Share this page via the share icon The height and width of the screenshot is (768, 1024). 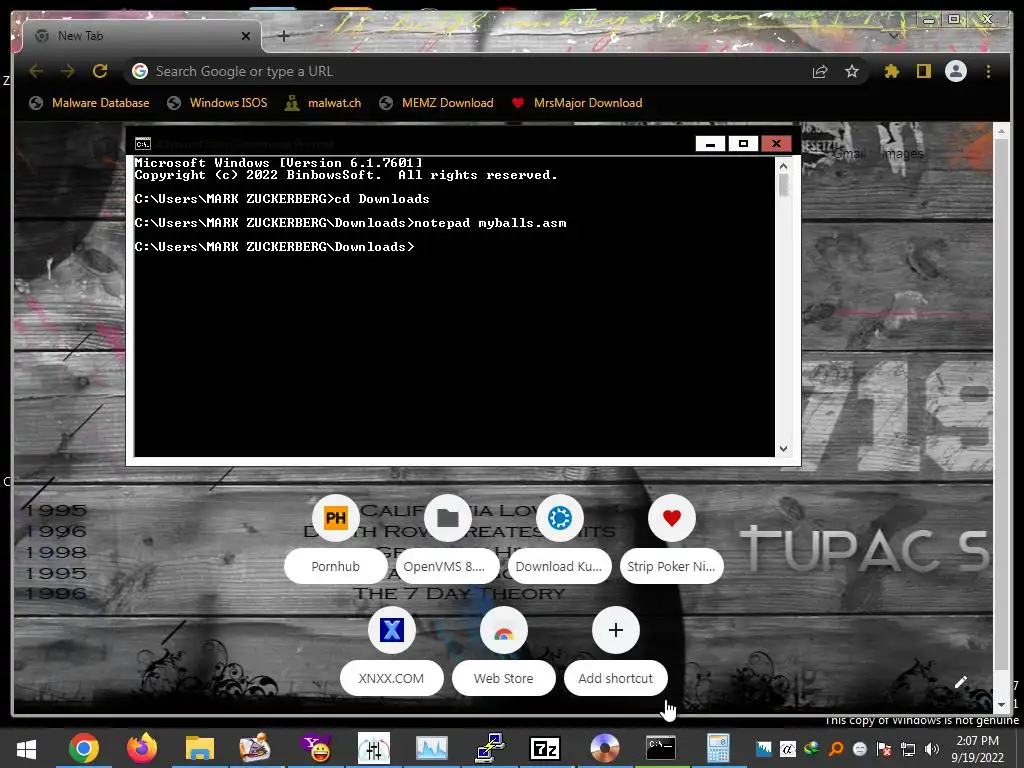pyautogui.click(x=820, y=71)
